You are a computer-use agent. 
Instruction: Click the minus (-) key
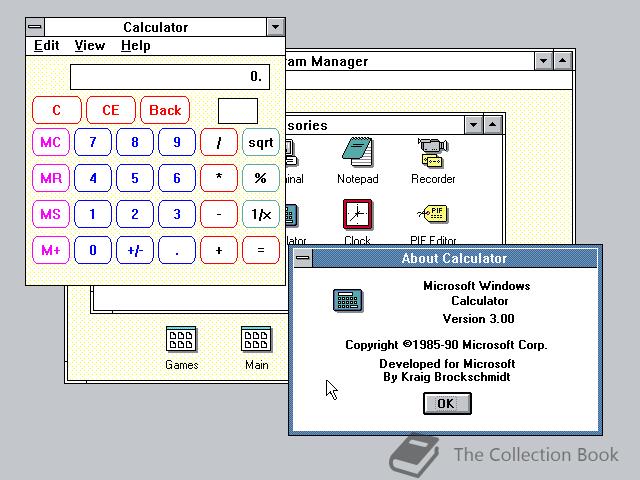[219, 214]
